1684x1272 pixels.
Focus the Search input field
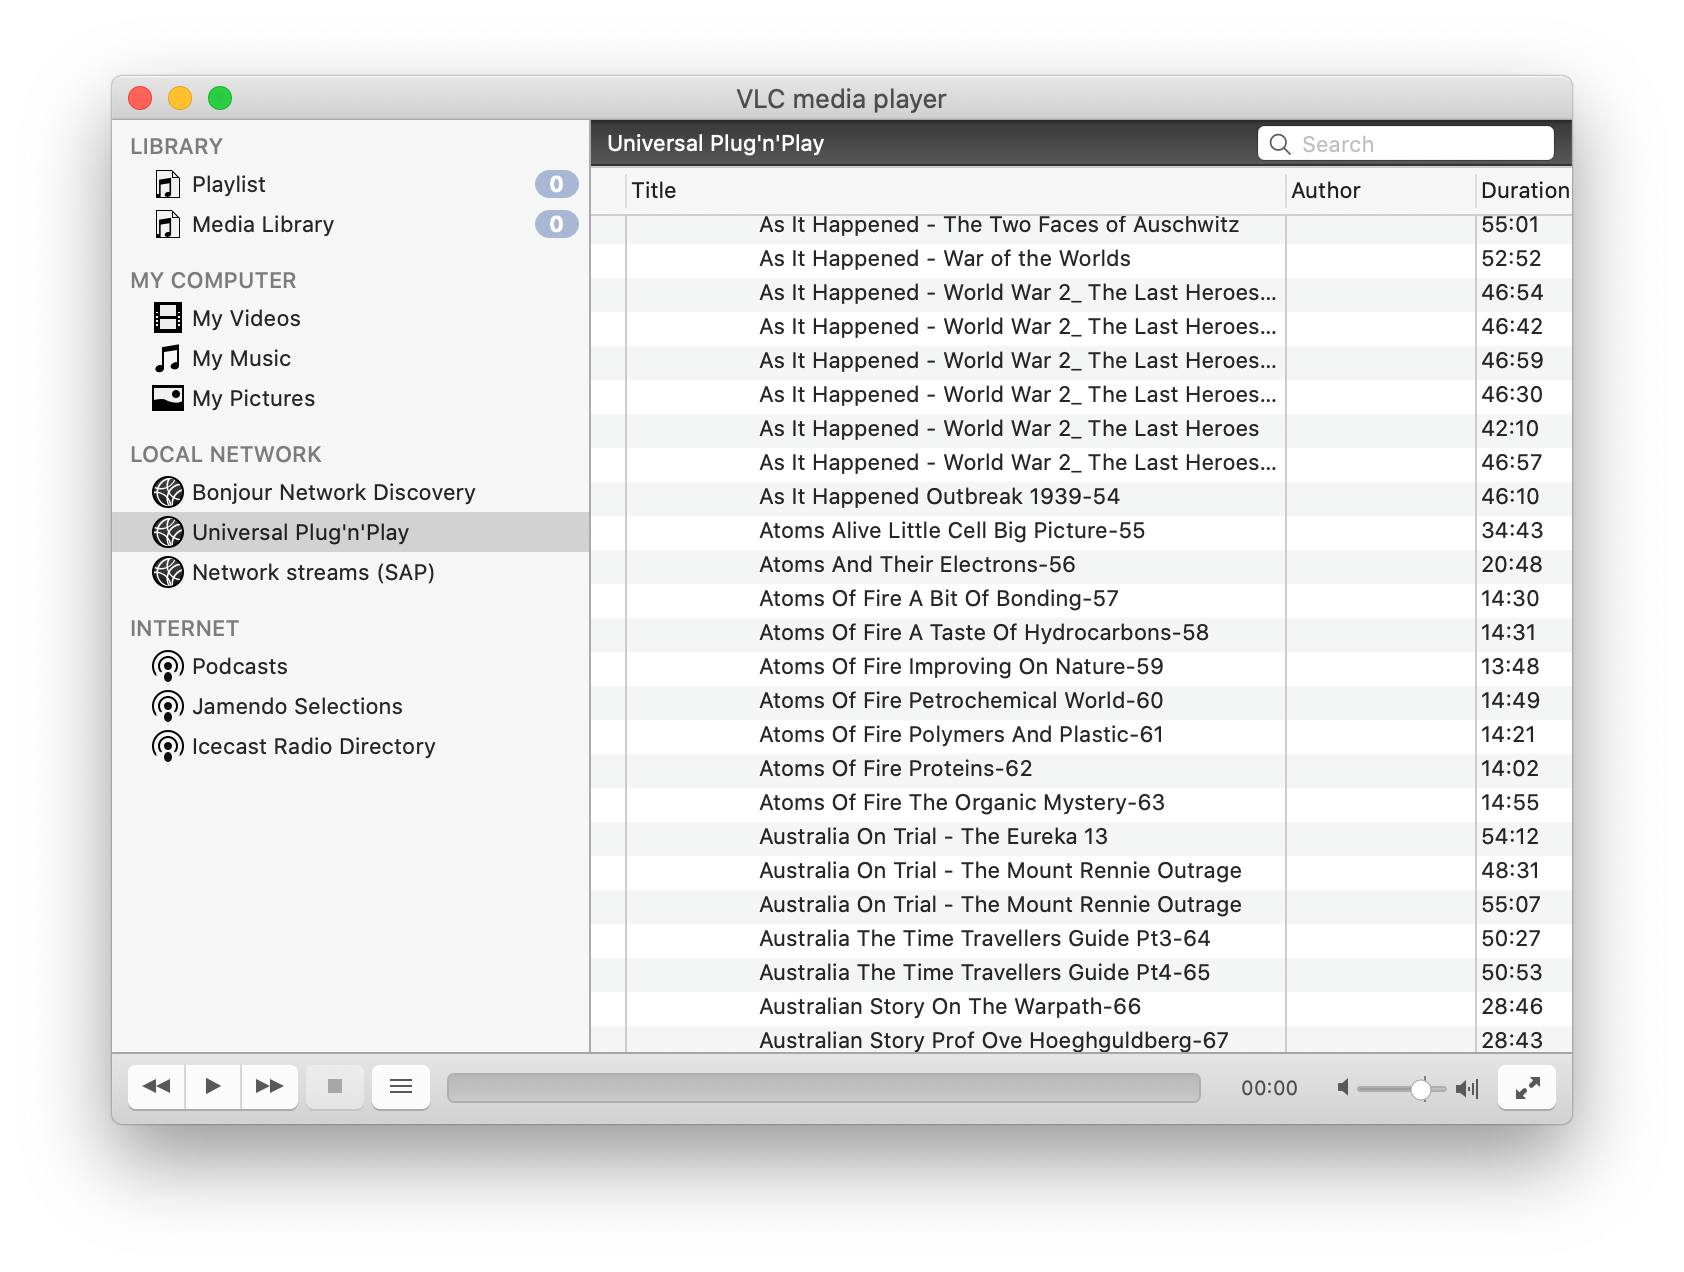point(1406,144)
